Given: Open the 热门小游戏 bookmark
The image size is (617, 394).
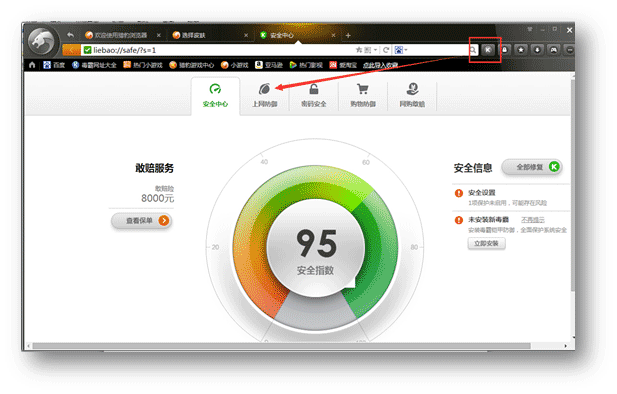Looking at the screenshot, I should [x=142, y=65].
